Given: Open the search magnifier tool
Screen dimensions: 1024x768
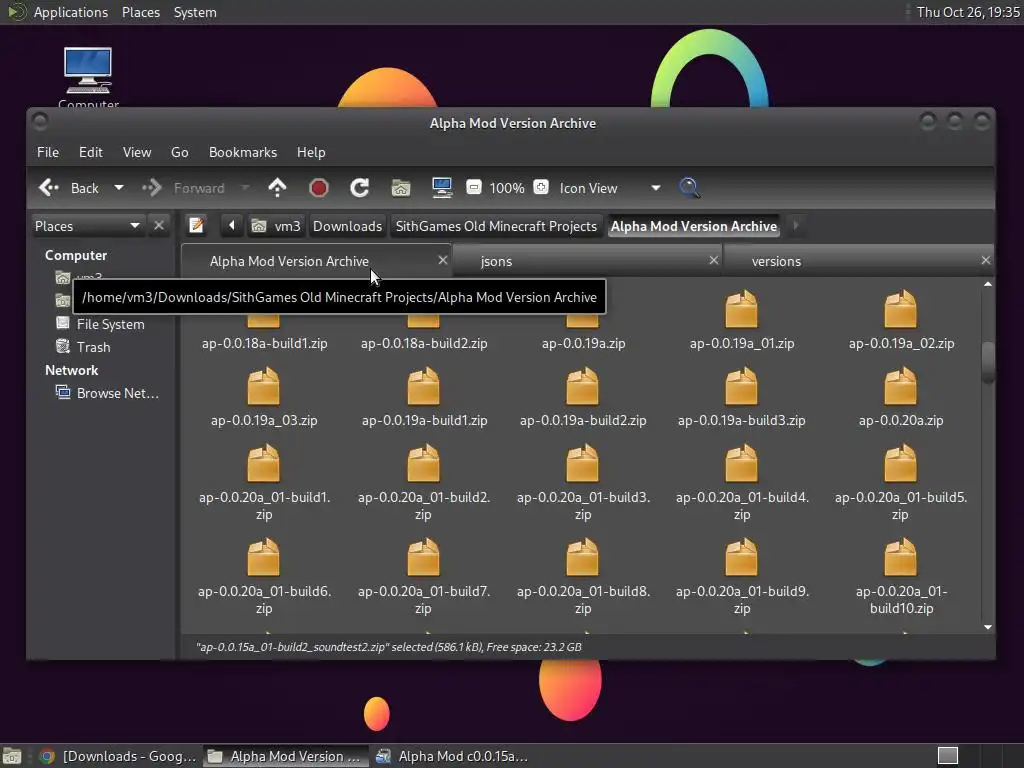Looking at the screenshot, I should pyautogui.click(x=689, y=188).
